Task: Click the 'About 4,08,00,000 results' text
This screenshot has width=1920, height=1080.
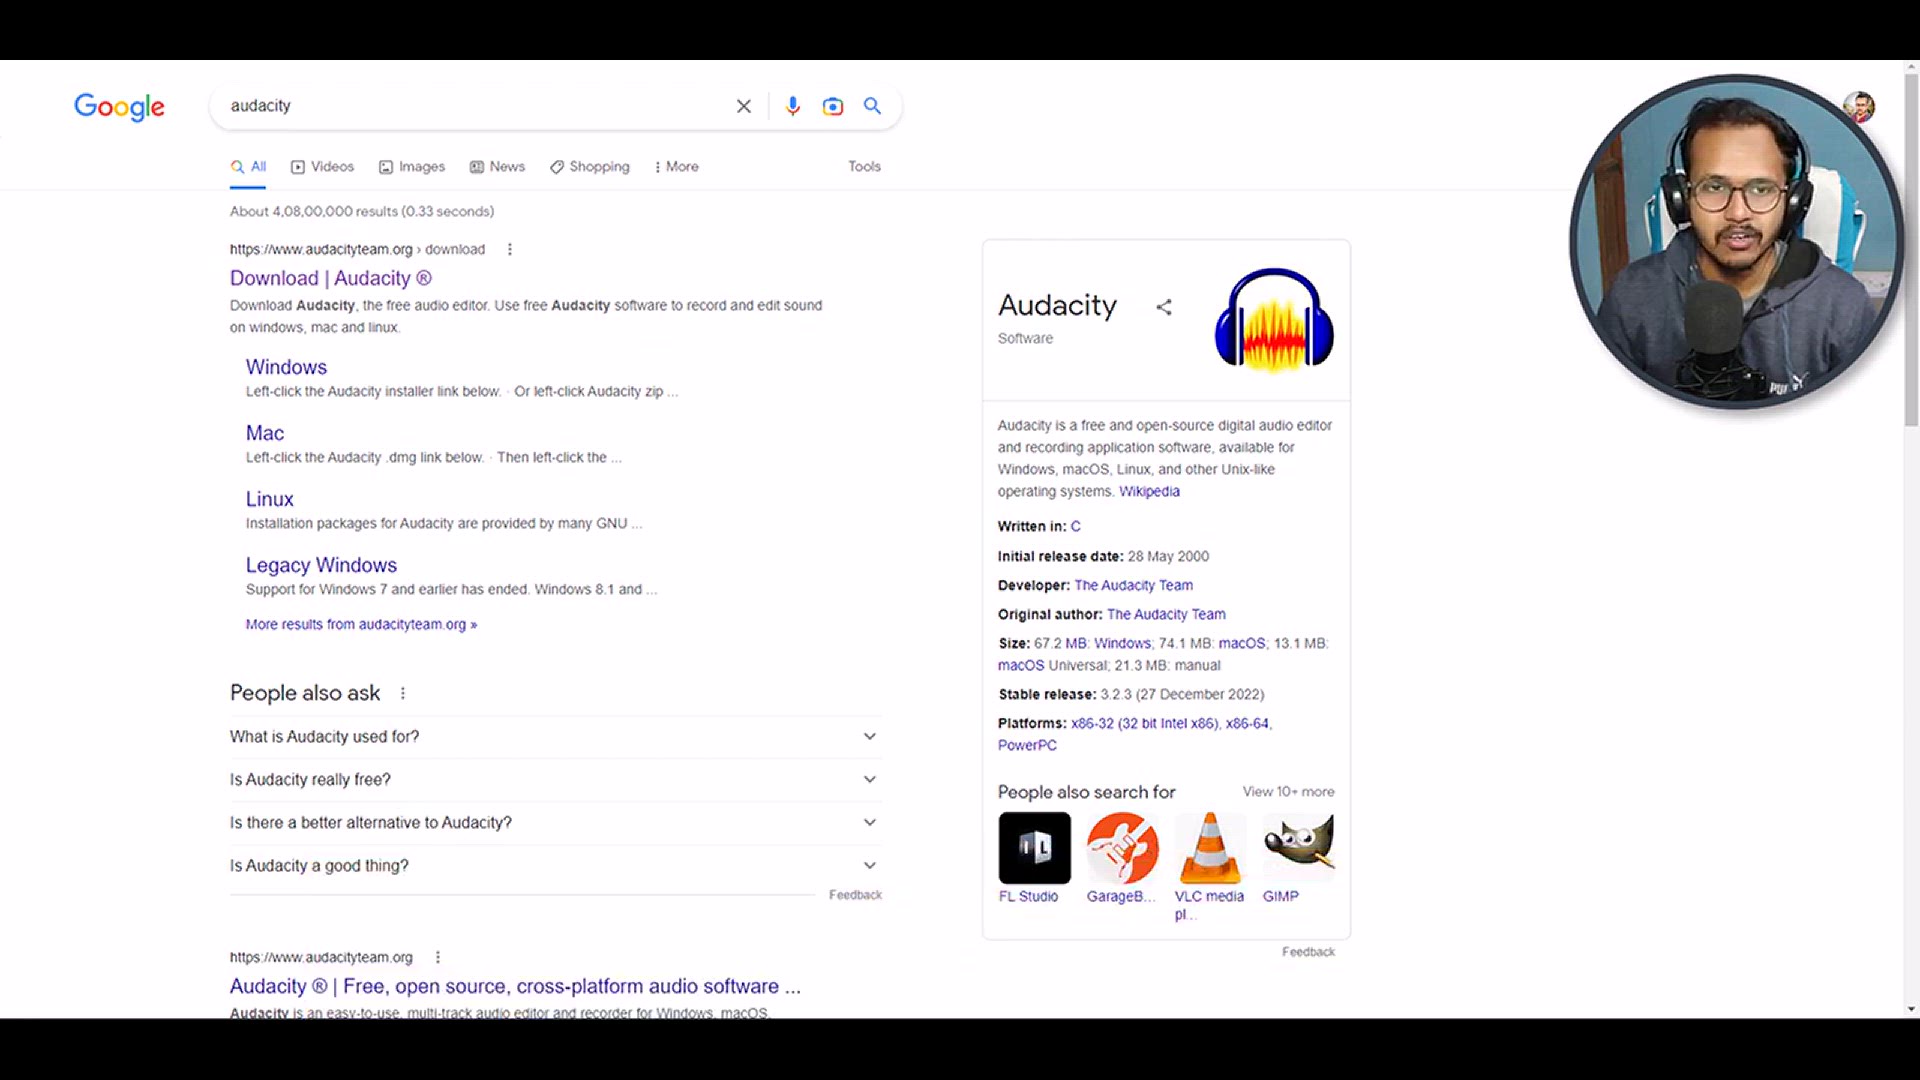Action: (362, 211)
